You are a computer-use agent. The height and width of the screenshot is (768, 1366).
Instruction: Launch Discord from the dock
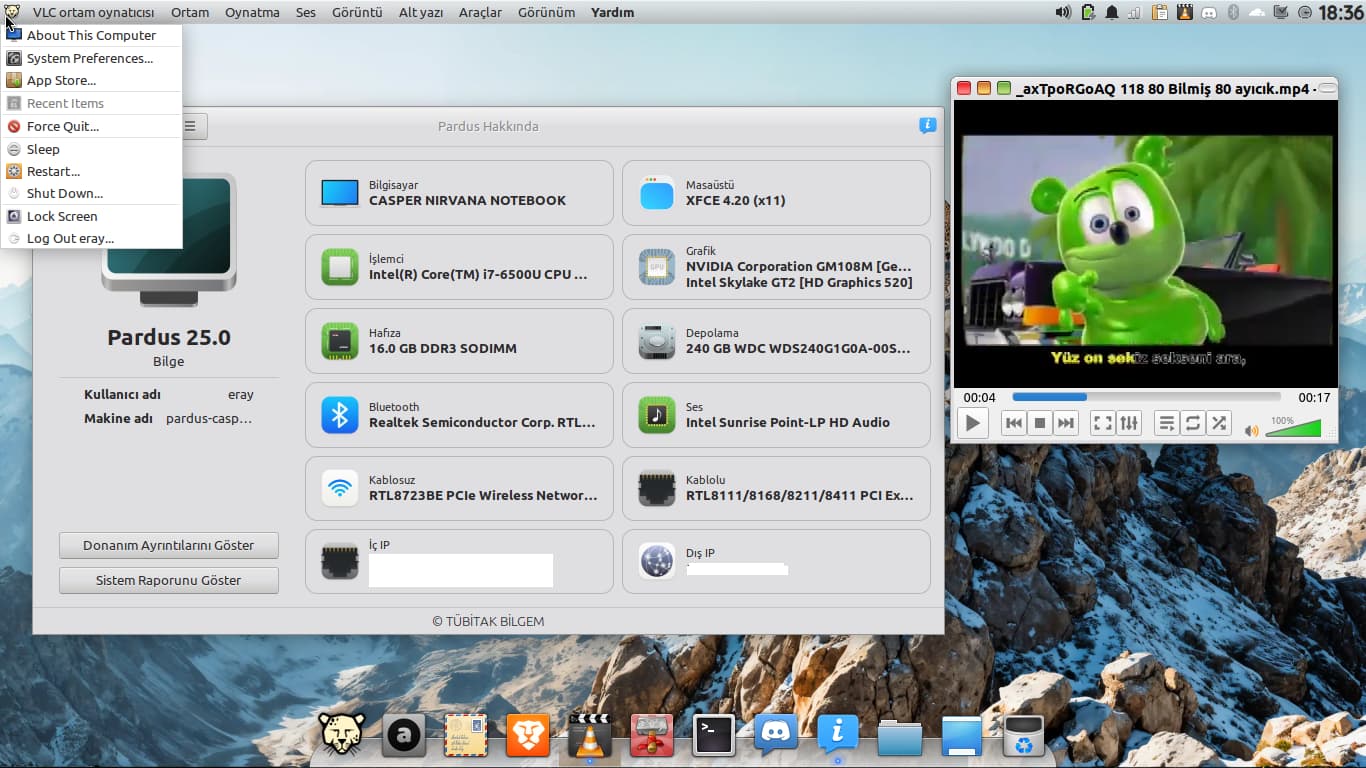coord(776,735)
